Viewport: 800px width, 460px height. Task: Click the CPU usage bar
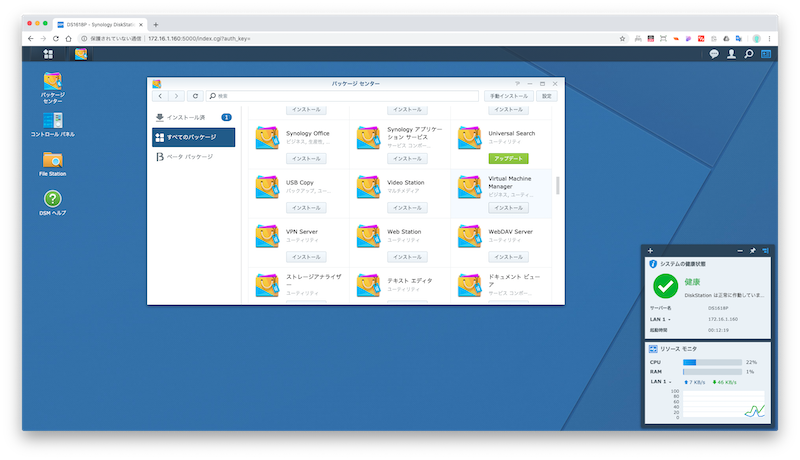pos(712,362)
